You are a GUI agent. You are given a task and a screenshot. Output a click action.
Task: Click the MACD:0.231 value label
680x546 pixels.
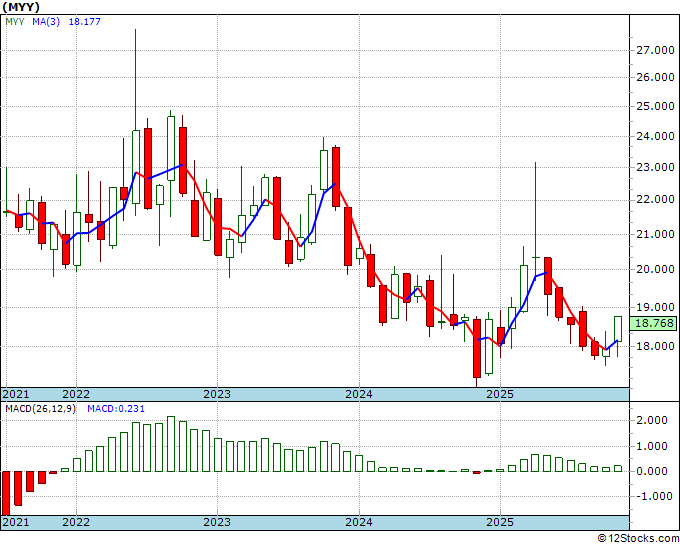116,409
